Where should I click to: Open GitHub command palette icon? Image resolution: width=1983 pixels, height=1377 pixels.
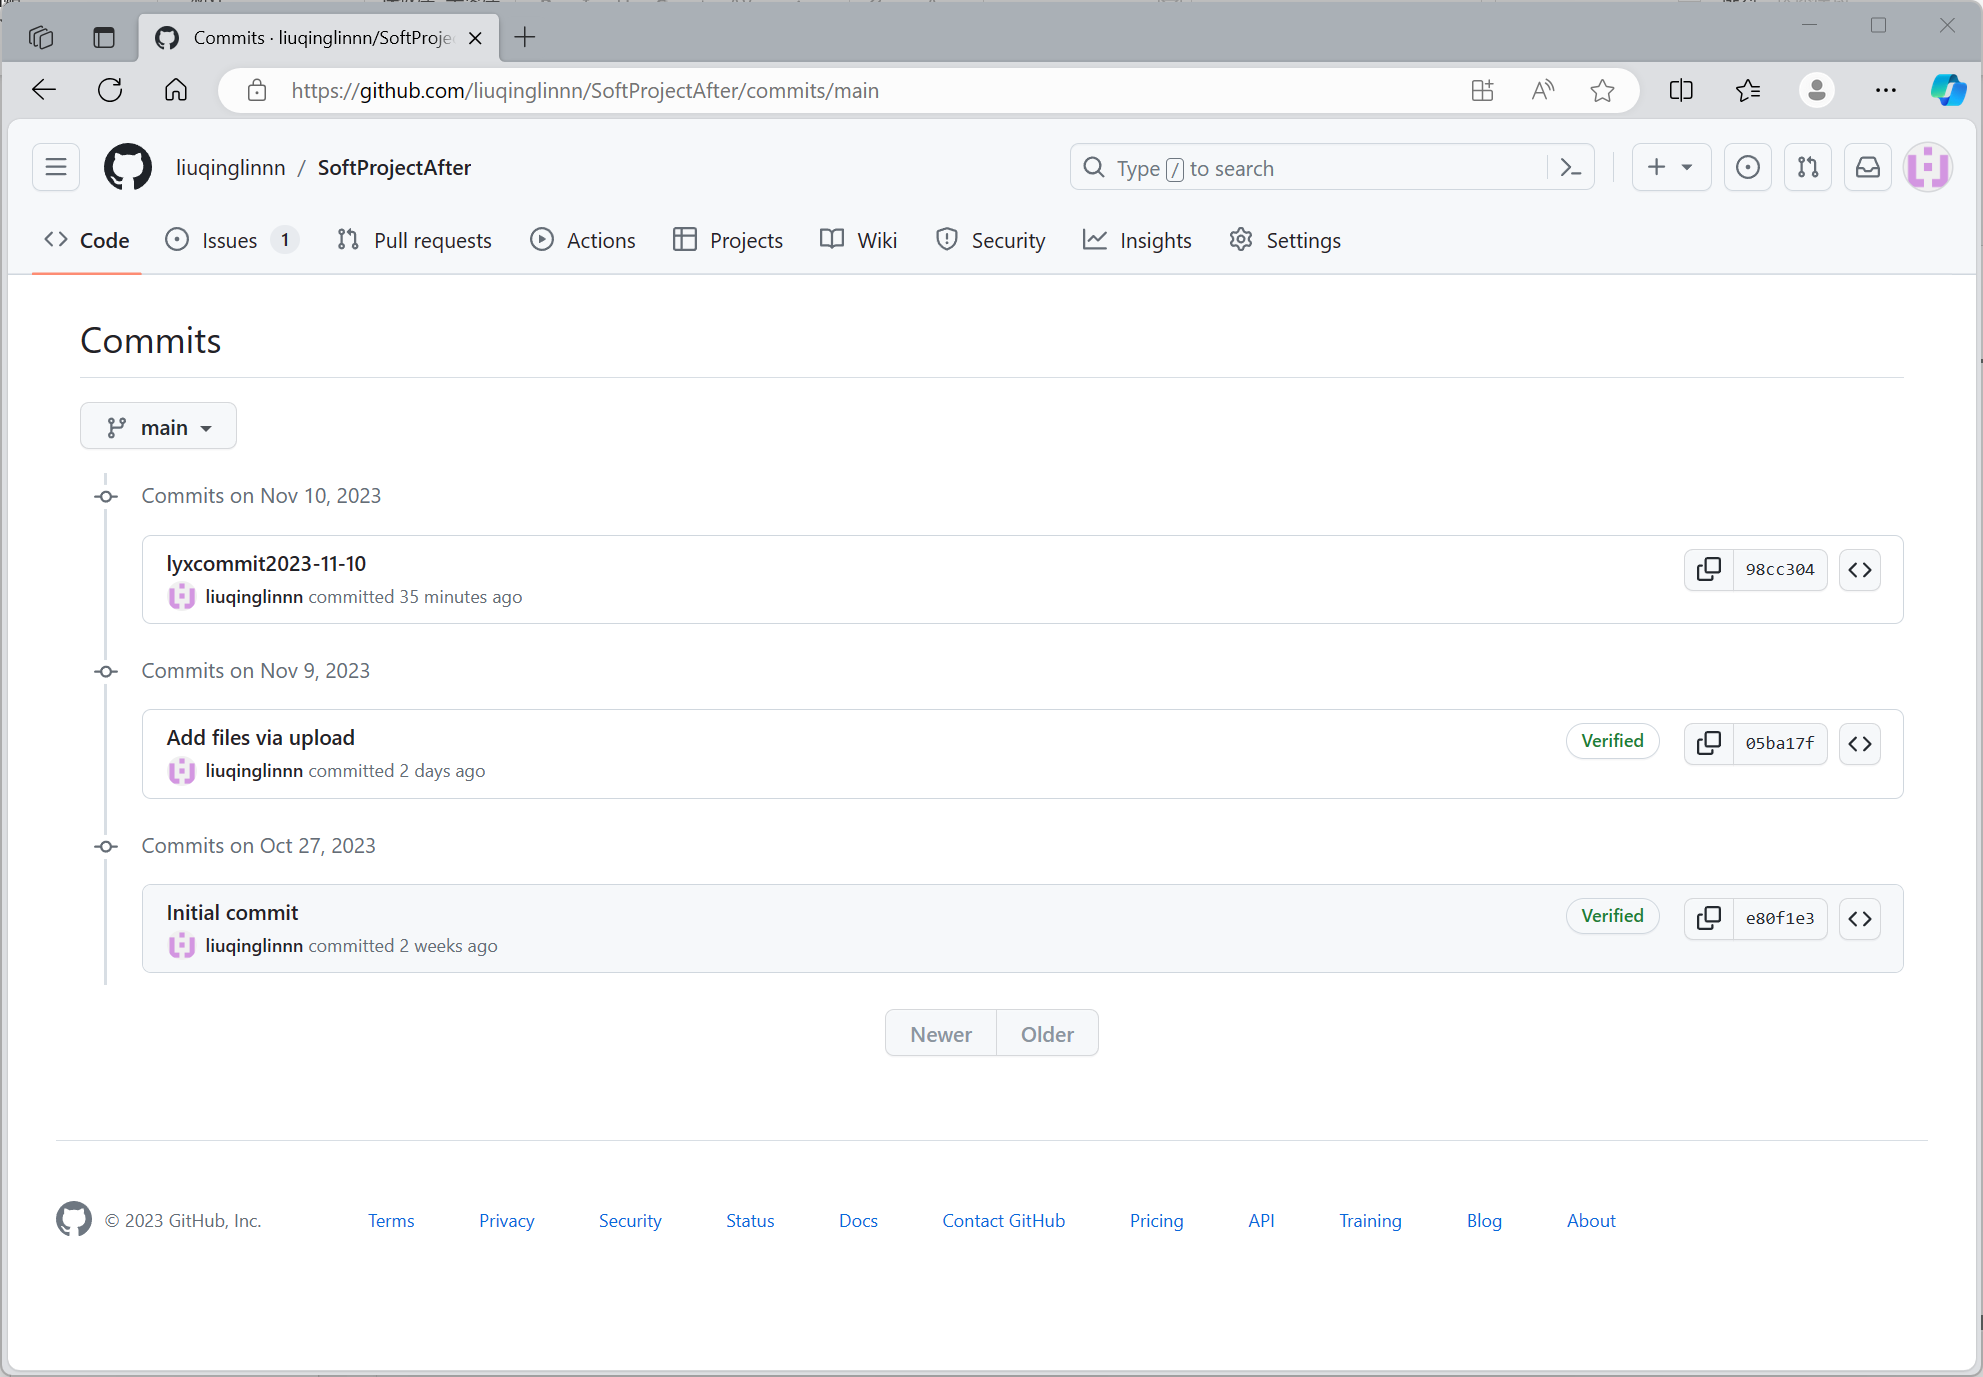pyautogui.click(x=1571, y=168)
